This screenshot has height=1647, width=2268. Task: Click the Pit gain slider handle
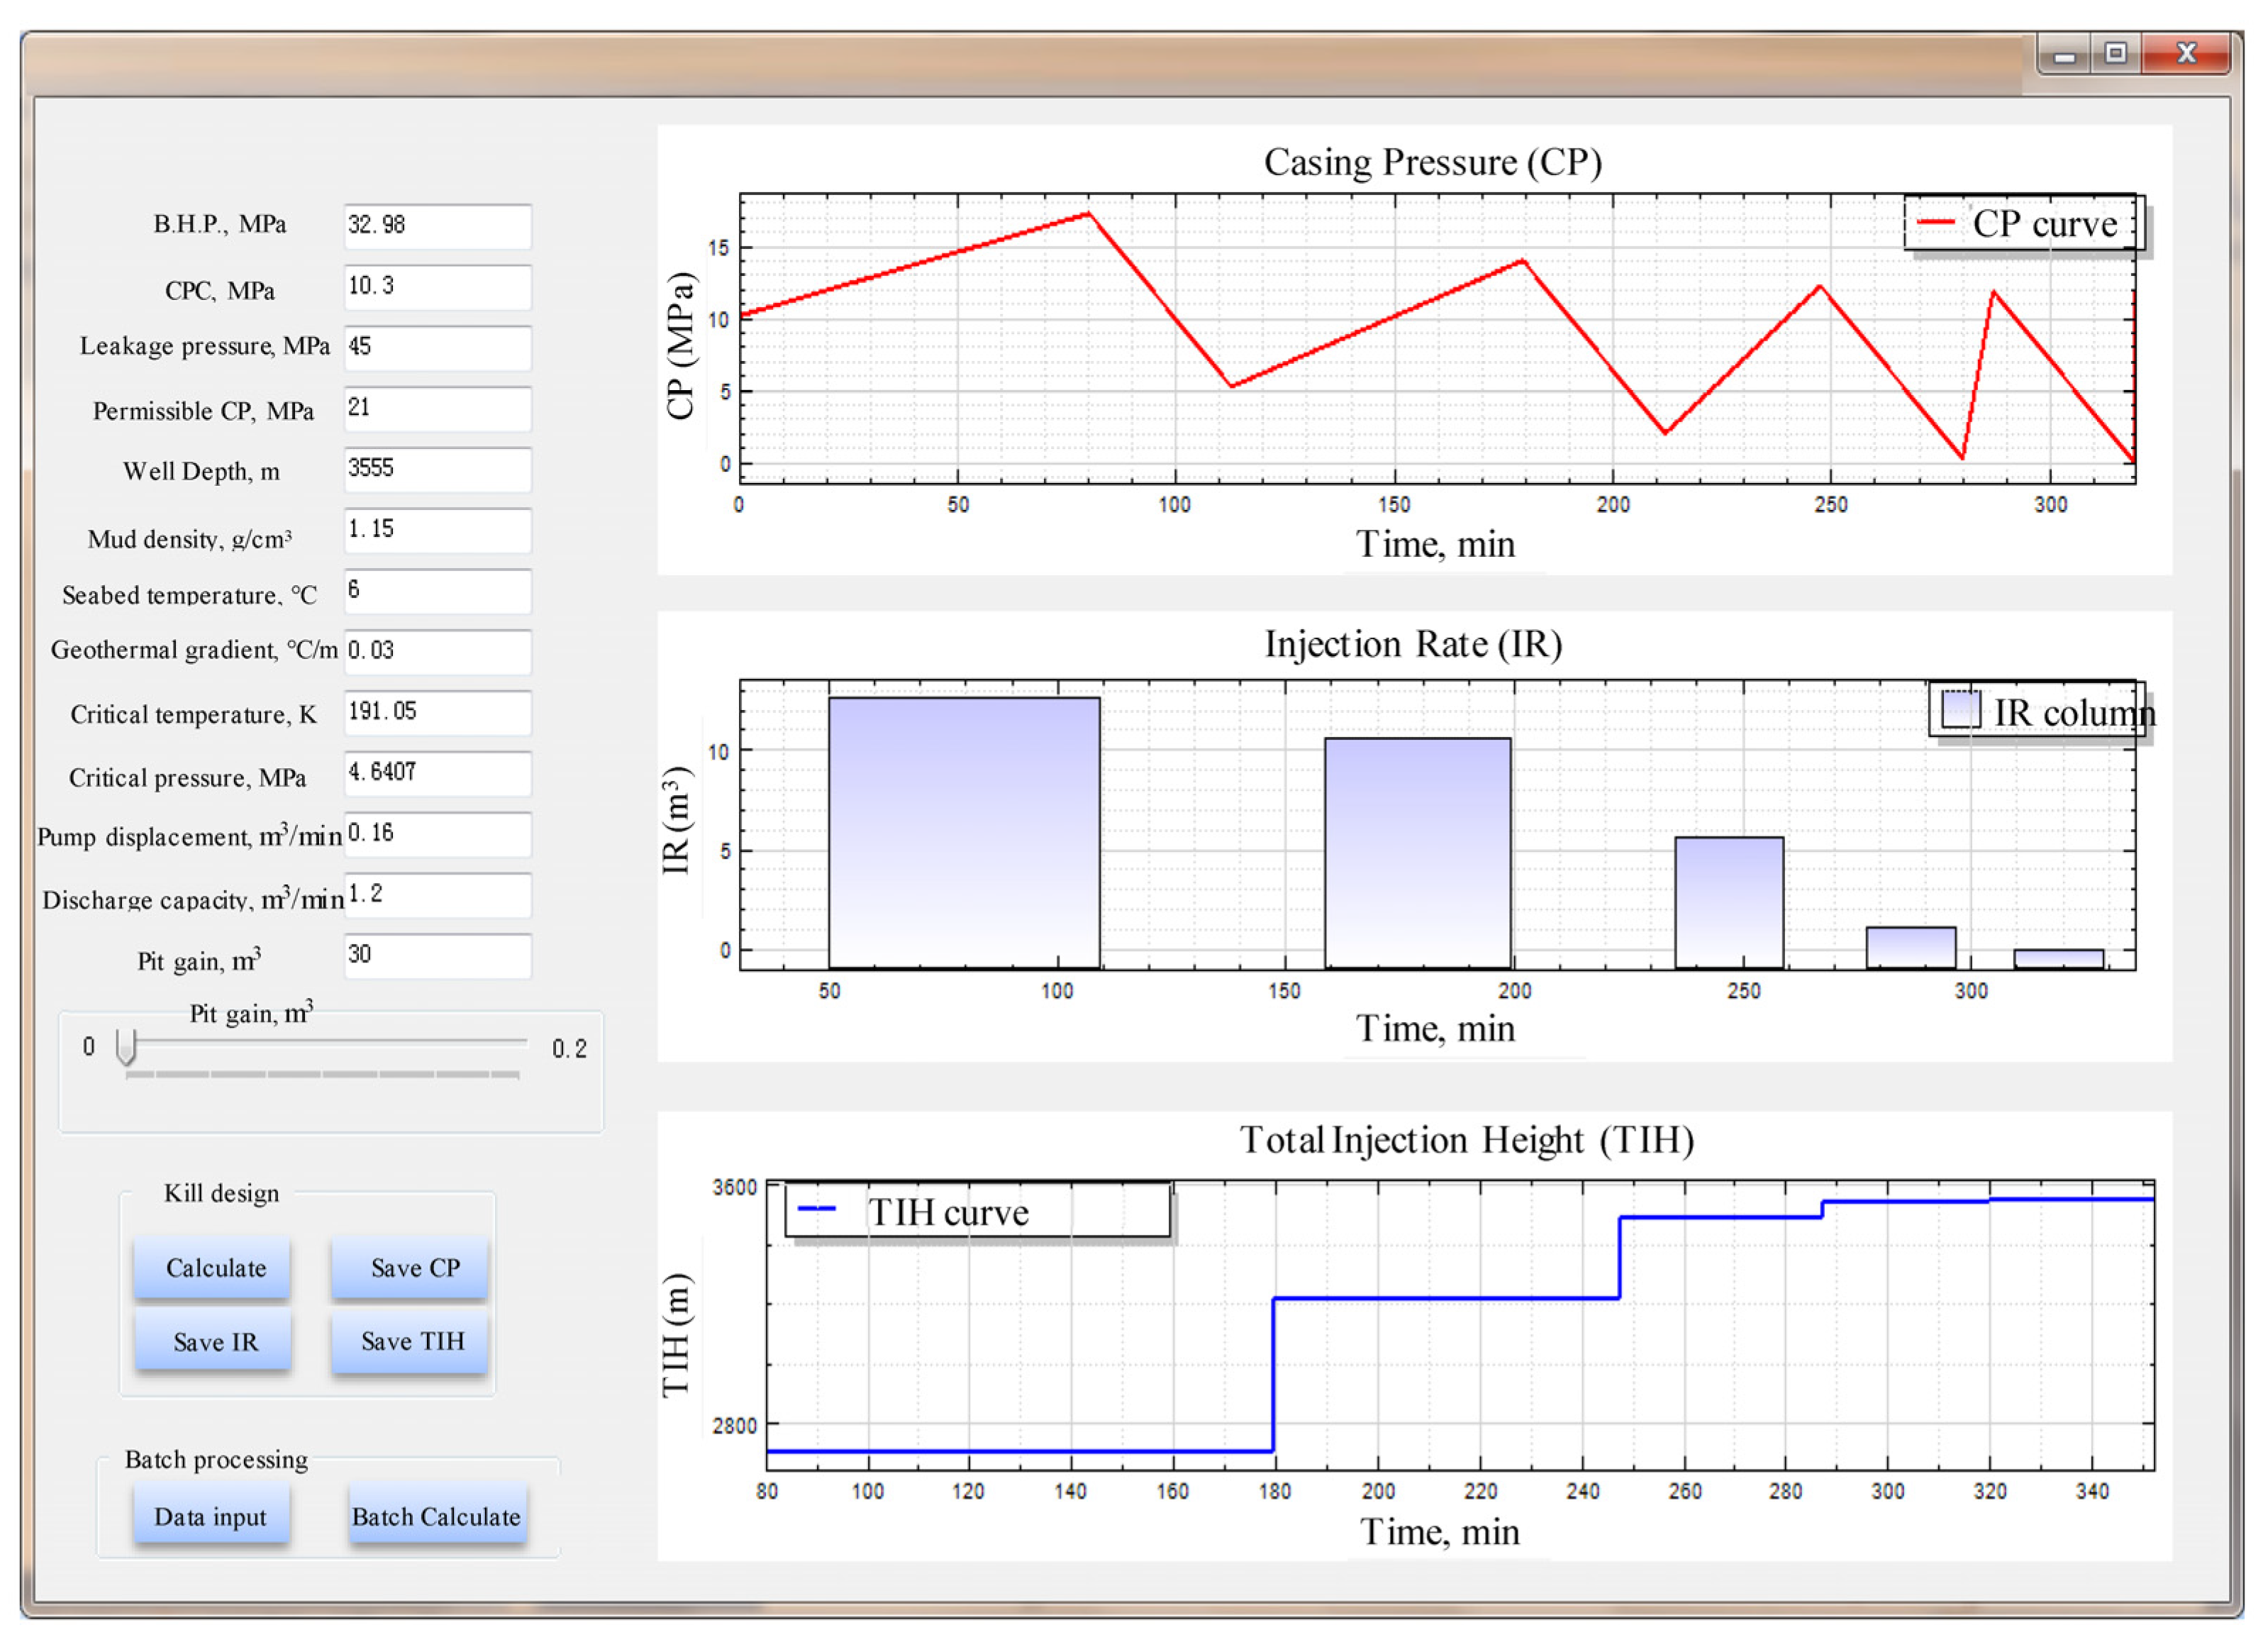[x=126, y=1047]
